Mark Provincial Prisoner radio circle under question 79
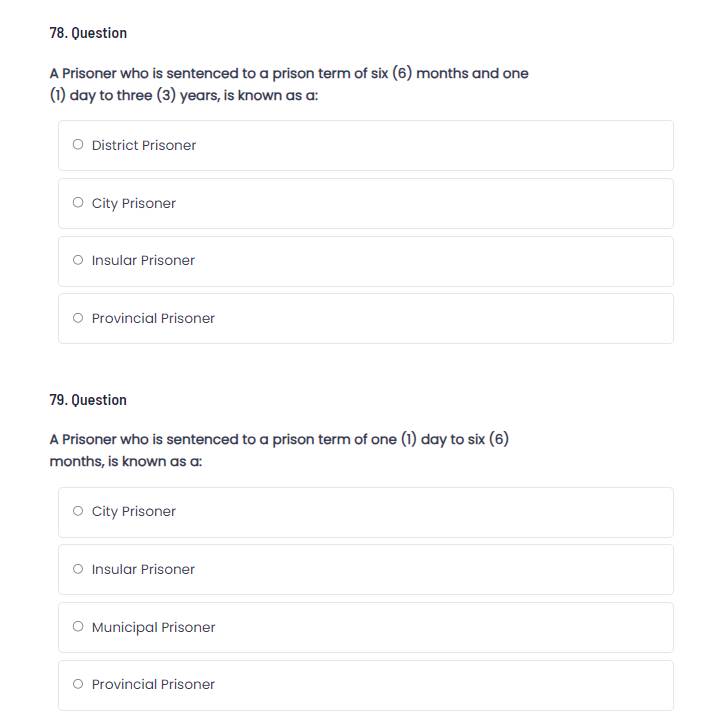 (x=78, y=684)
